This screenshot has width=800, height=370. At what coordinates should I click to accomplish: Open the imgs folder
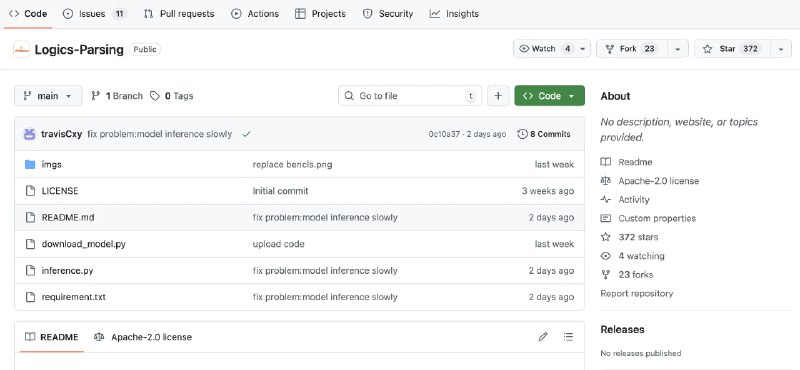tap(52, 164)
